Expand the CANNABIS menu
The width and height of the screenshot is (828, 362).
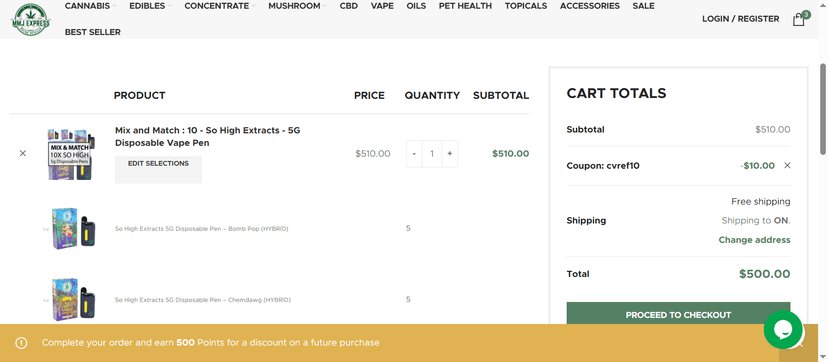pos(90,6)
